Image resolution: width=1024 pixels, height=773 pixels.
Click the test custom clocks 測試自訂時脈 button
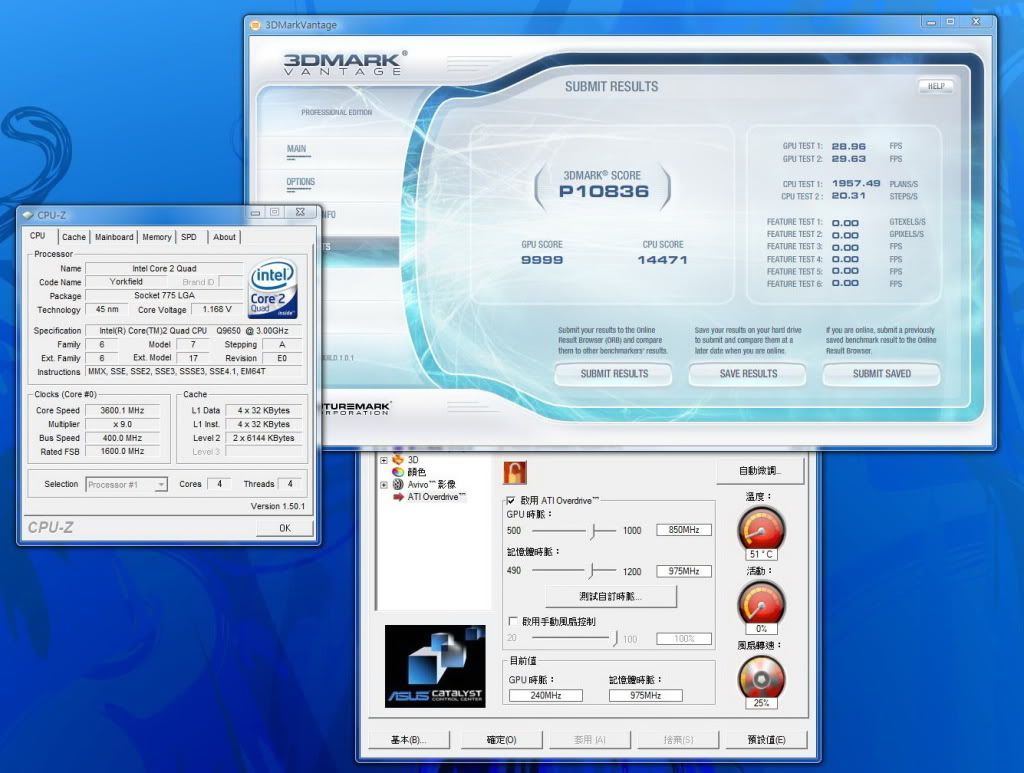(x=611, y=597)
